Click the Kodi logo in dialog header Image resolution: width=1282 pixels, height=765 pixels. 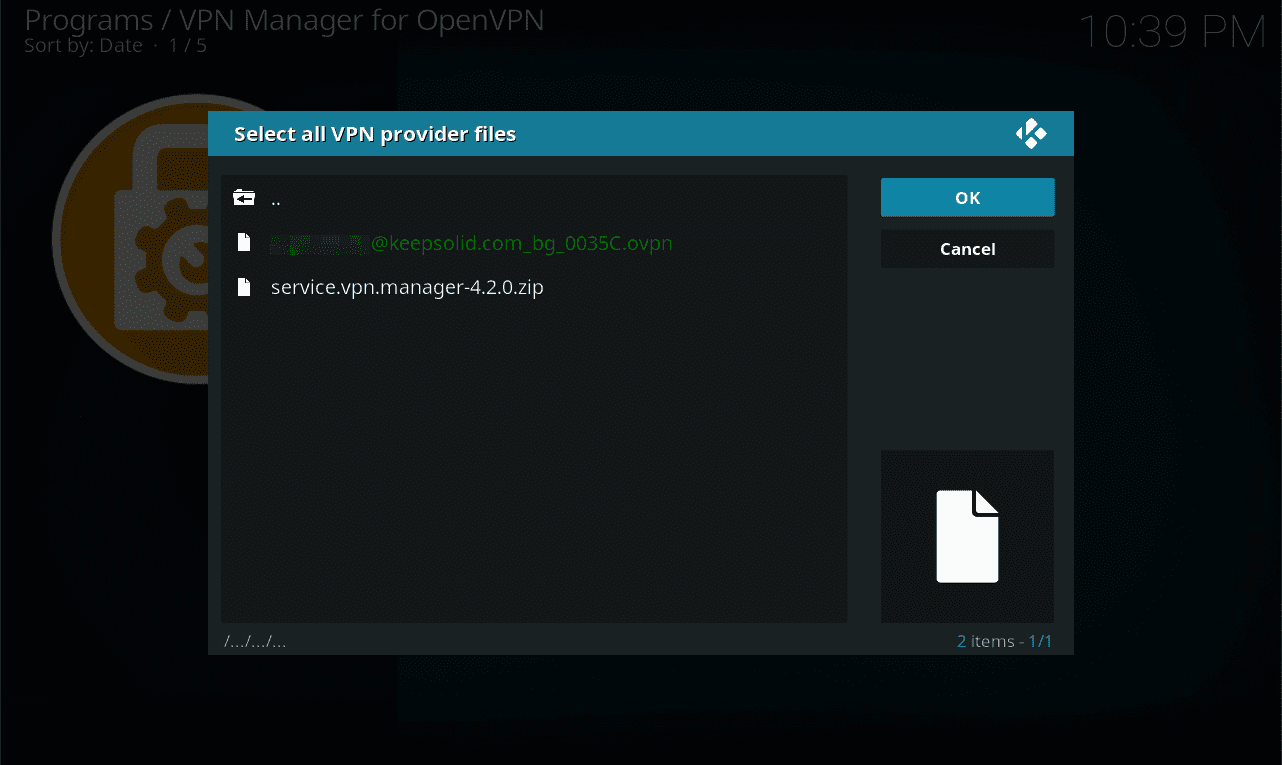pos(1031,134)
